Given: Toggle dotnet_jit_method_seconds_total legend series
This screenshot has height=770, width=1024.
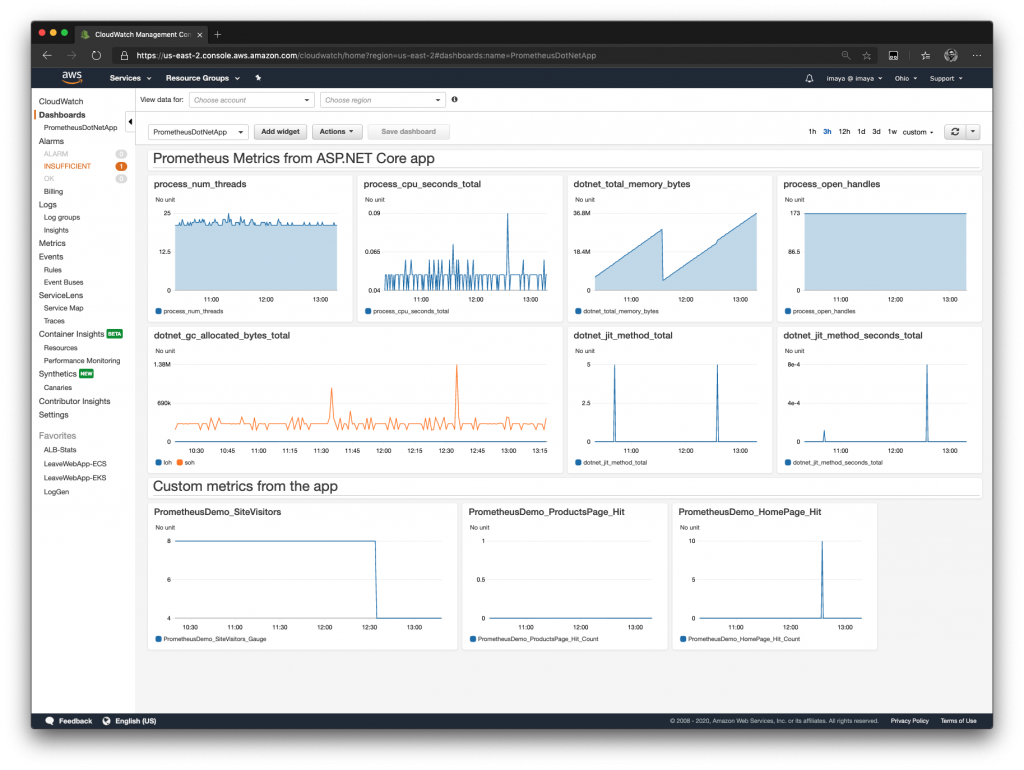Looking at the screenshot, I should pyautogui.click(x=833, y=463).
